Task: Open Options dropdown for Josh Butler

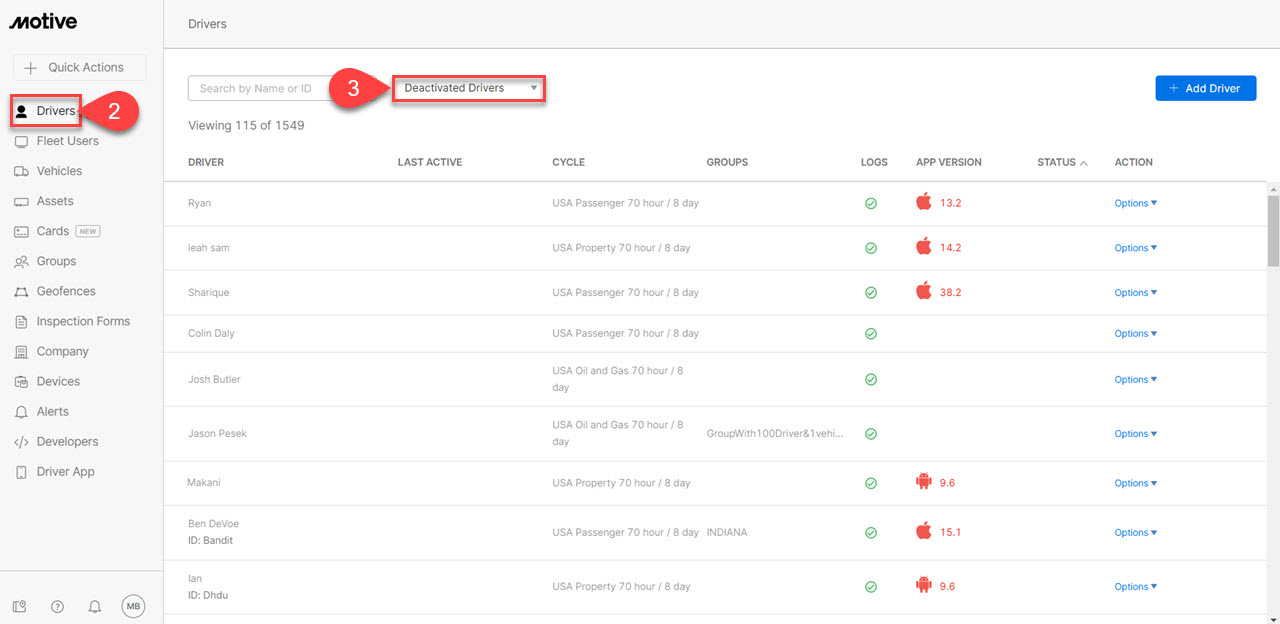Action: pos(1135,380)
